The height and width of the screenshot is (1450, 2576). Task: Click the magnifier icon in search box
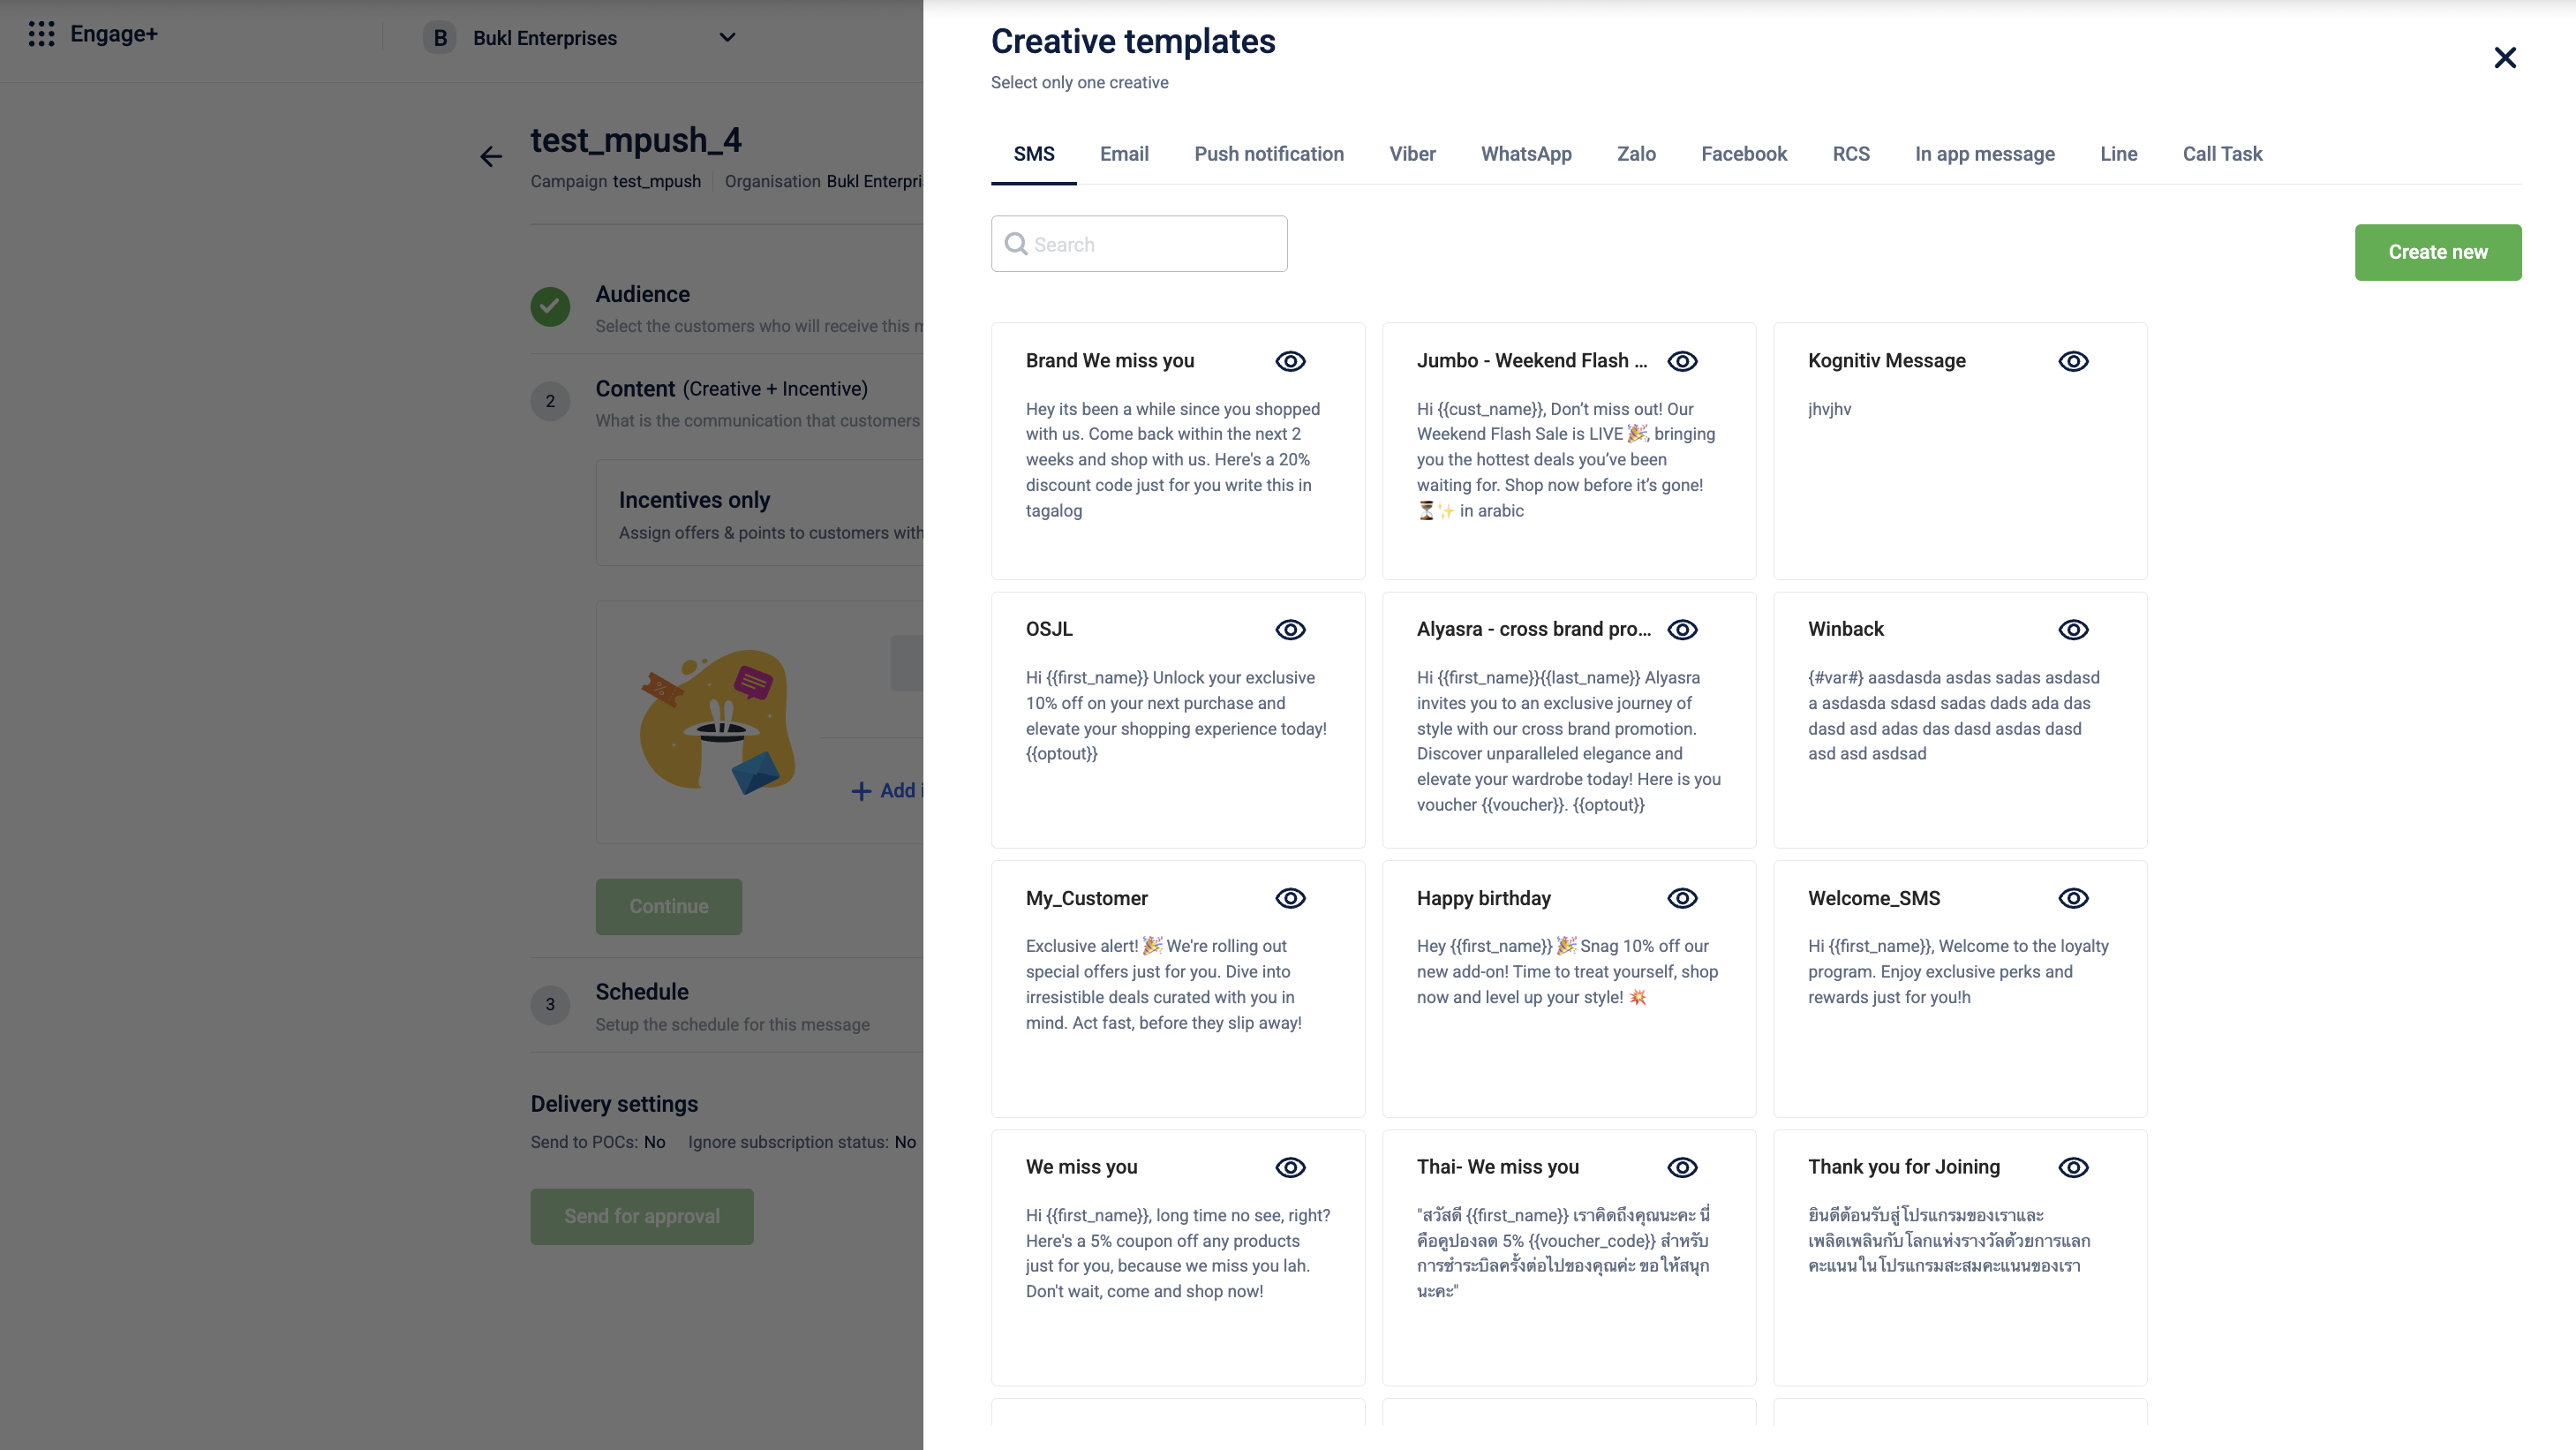(x=1015, y=244)
